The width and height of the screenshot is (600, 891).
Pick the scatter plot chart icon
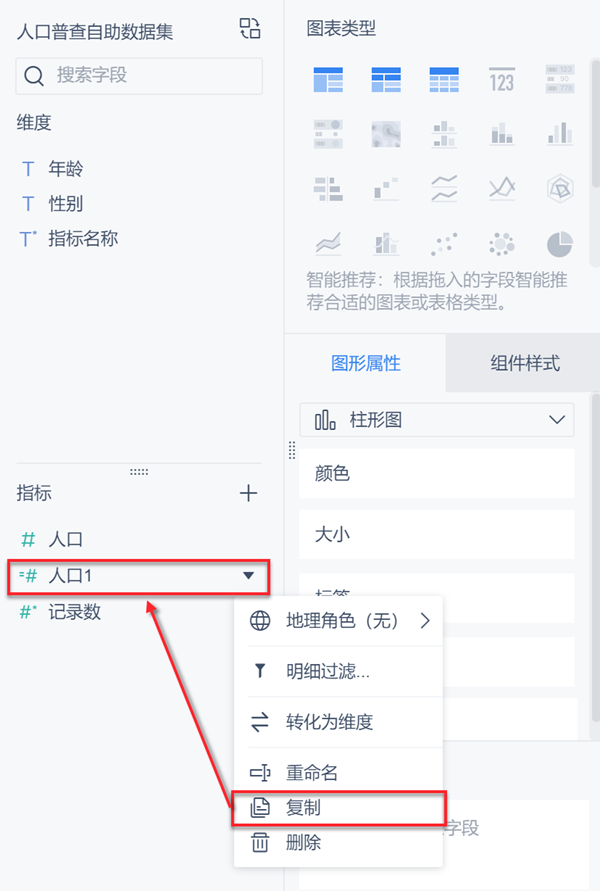click(443, 243)
